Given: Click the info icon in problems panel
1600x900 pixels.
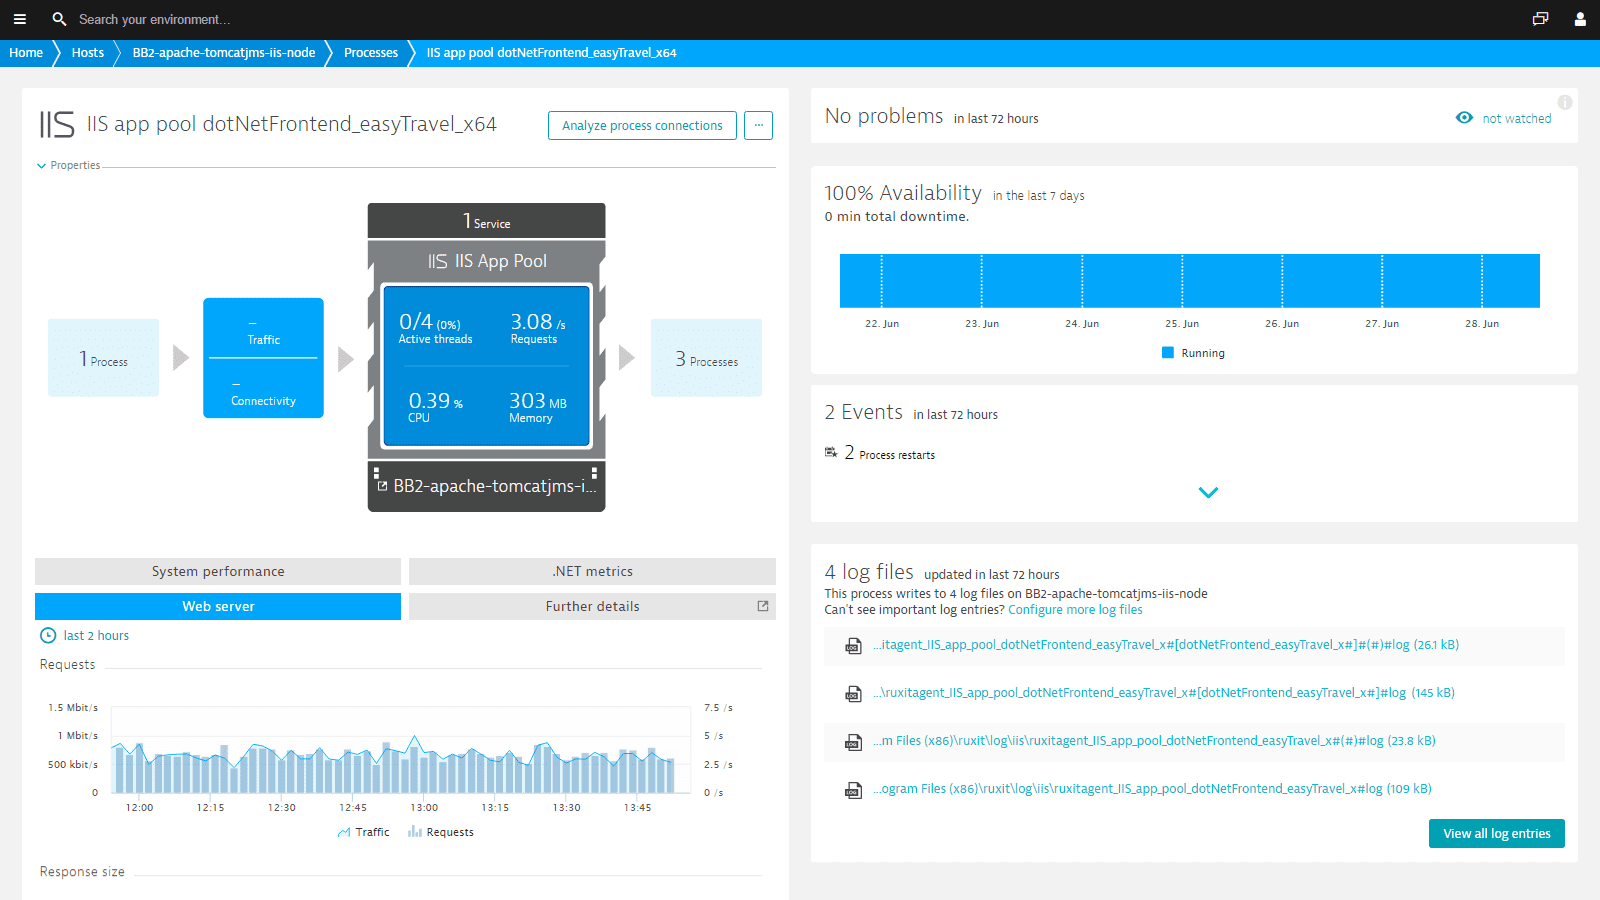Looking at the screenshot, I should tap(1565, 102).
